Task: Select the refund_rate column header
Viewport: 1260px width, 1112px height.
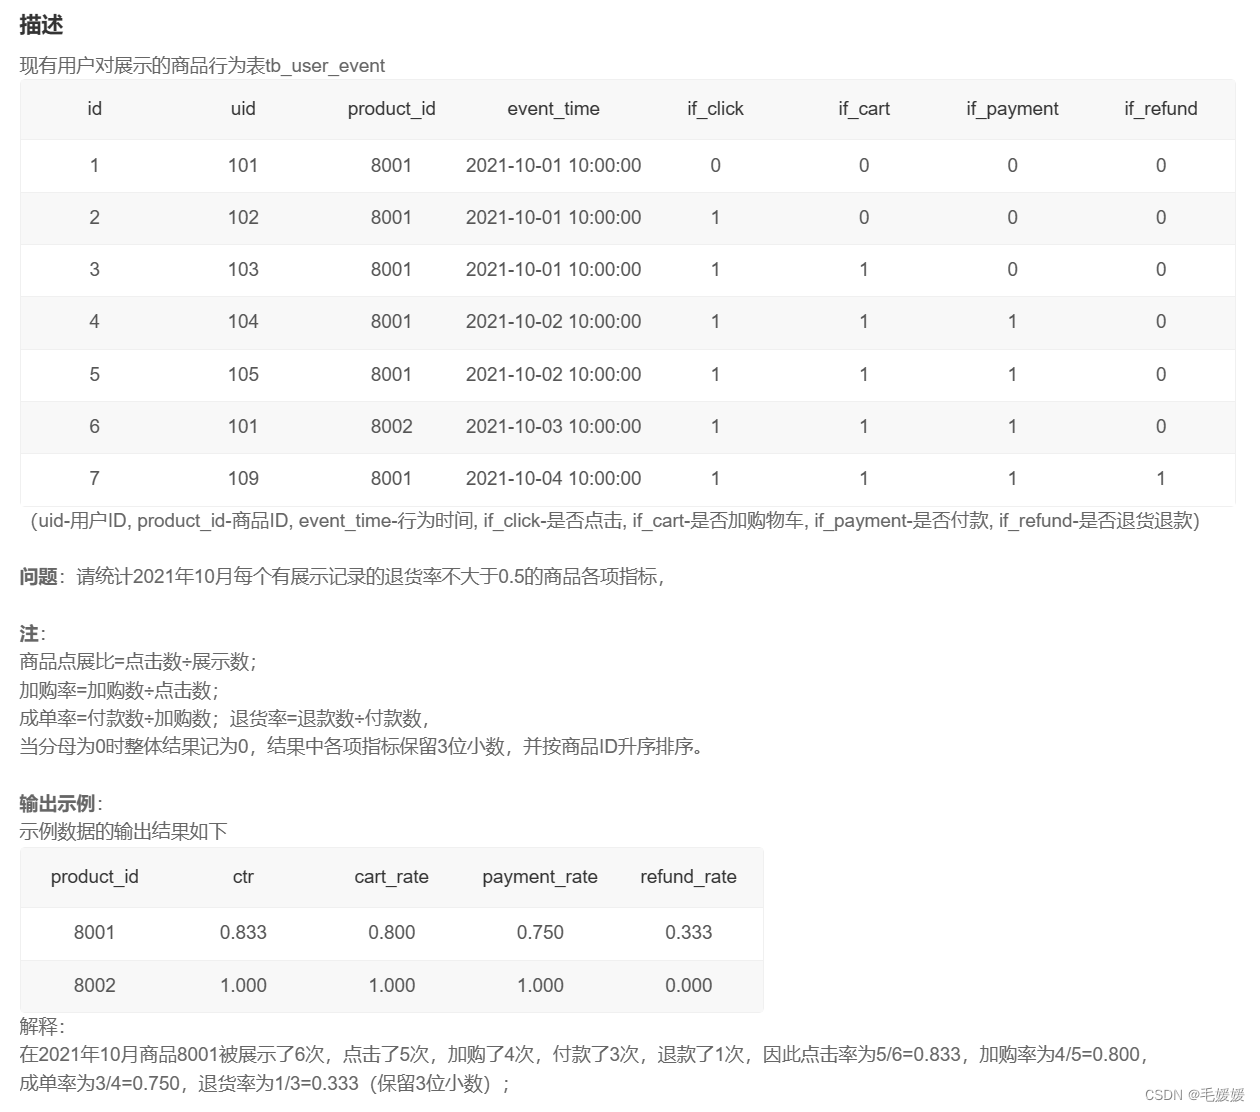Action: [687, 877]
